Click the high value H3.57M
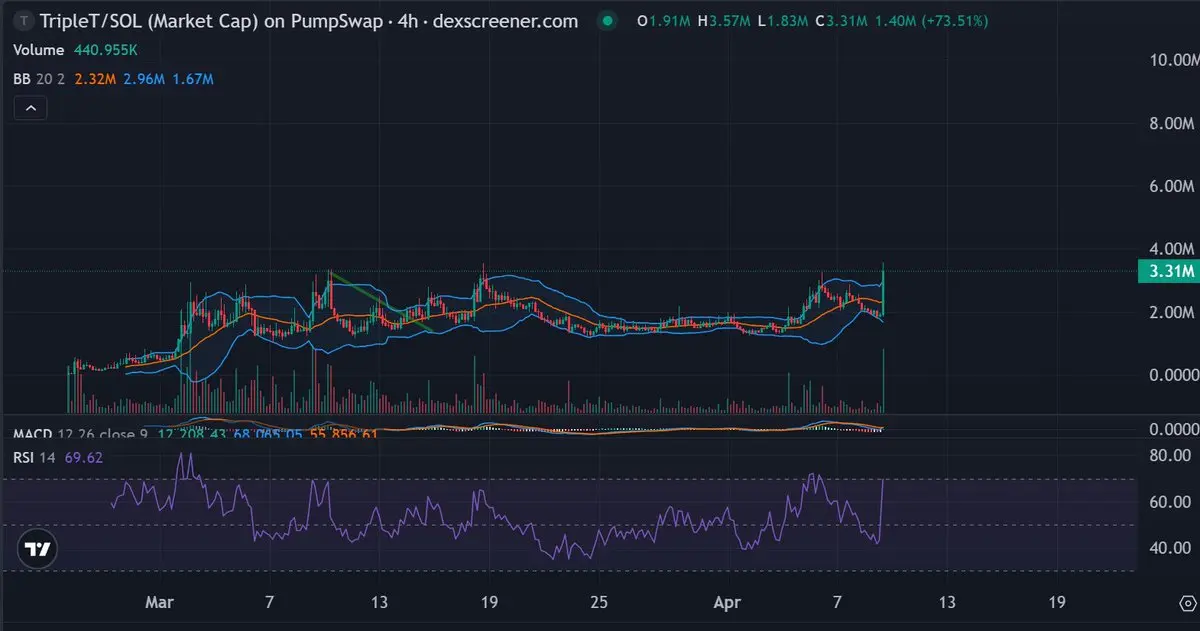The image size is (1200, 631). coord(722,21)
